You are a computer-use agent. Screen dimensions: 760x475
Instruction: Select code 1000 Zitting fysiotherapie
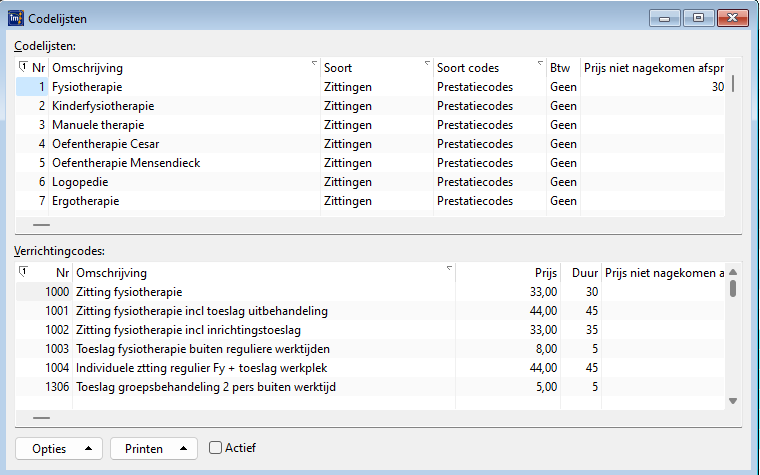coord(370,292)
